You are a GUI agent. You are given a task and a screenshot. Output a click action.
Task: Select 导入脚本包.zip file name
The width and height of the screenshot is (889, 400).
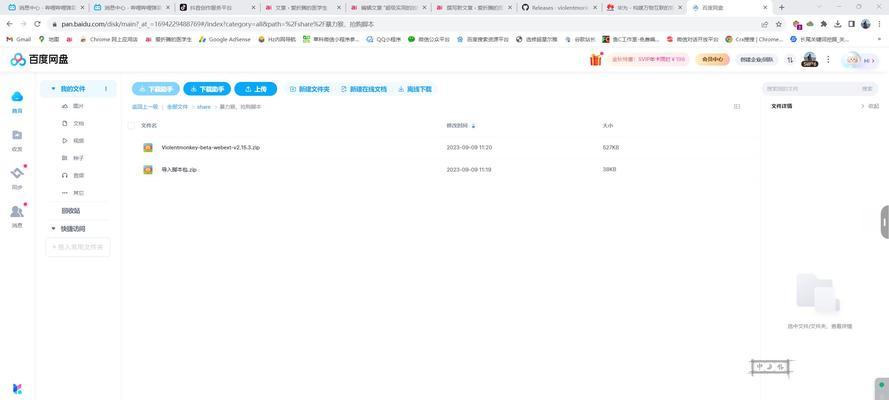[x=179, y=169]
